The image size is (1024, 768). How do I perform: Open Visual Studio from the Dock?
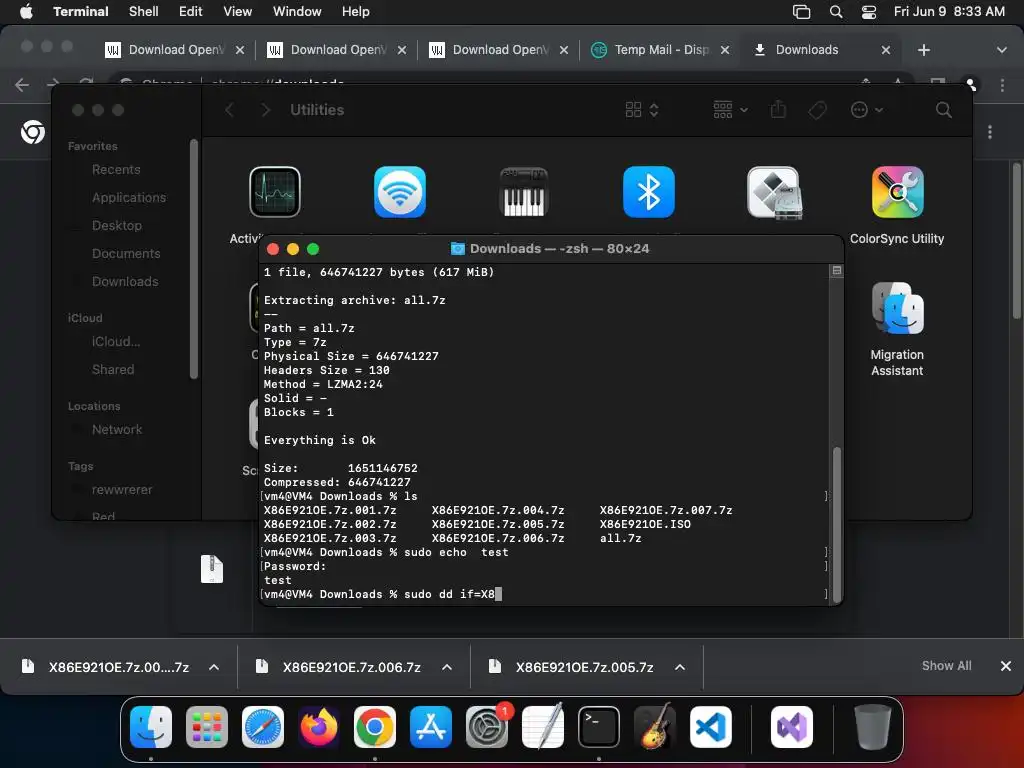[x=792, y=727]
